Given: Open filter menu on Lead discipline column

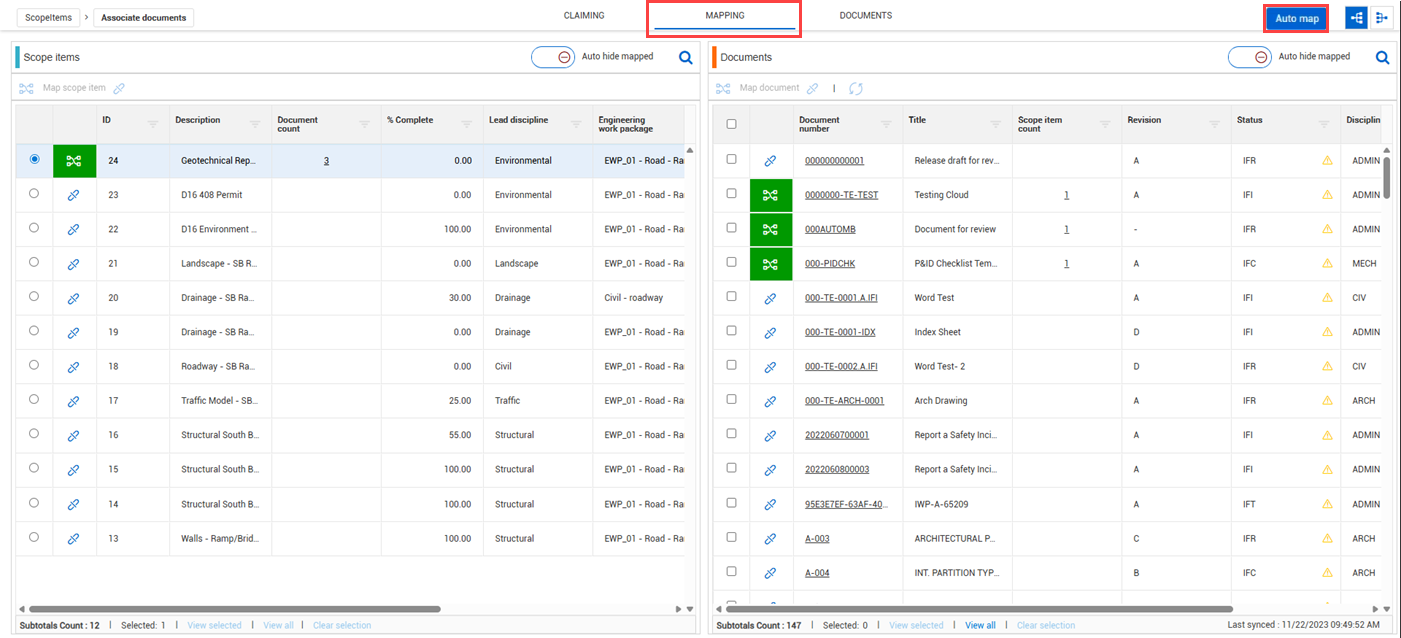Looking at the screenshot, I should (x=576, y=124).
